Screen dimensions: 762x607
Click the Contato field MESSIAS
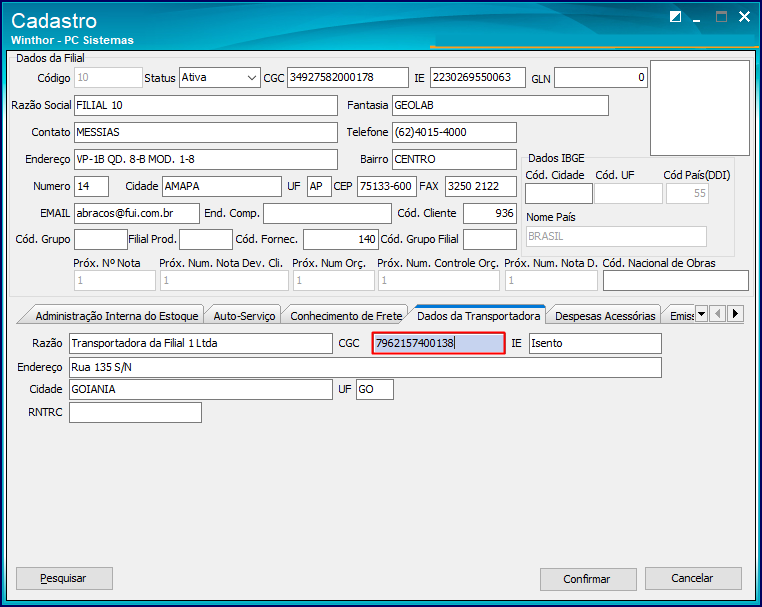pos(206,132)
